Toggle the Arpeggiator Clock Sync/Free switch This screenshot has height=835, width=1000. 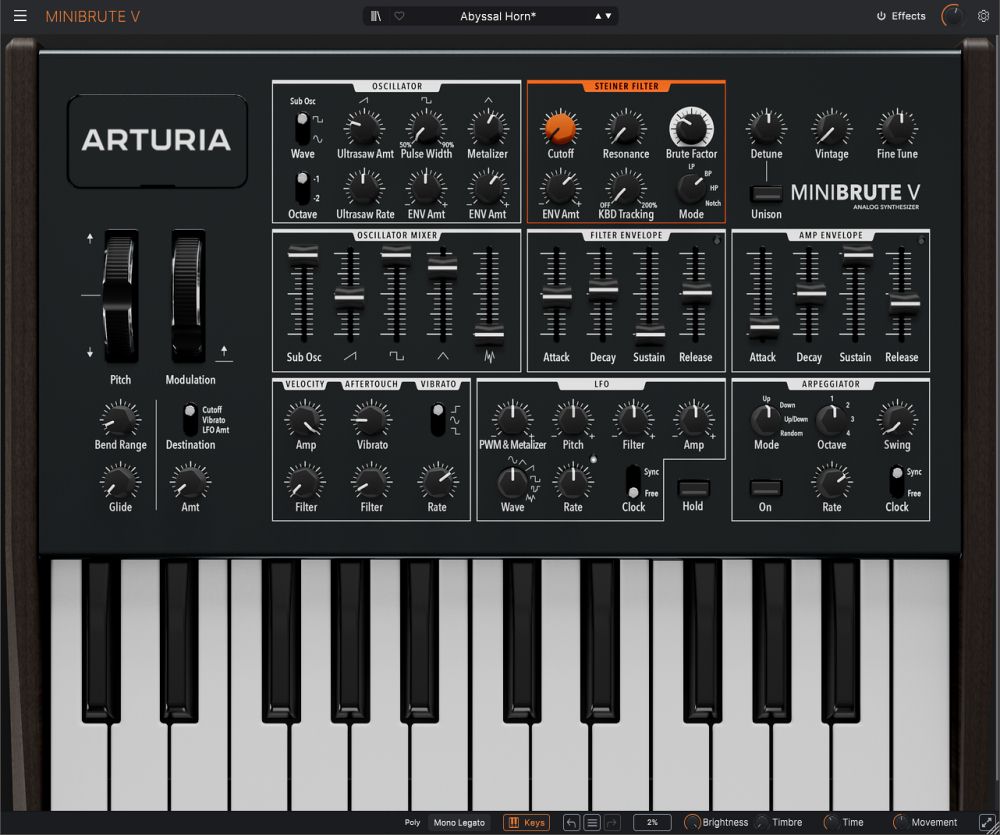[x=897, y=482]
